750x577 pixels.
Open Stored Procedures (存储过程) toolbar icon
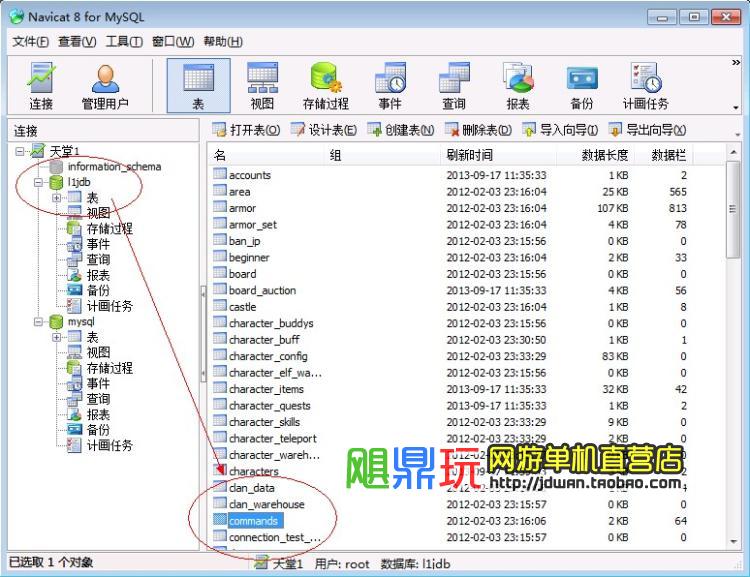point(326,86)
